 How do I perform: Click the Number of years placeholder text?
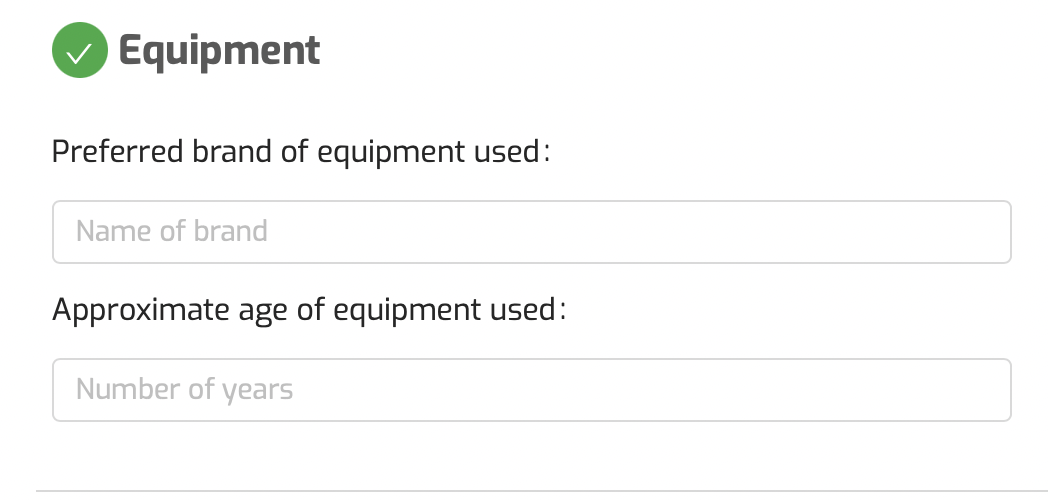184,390
